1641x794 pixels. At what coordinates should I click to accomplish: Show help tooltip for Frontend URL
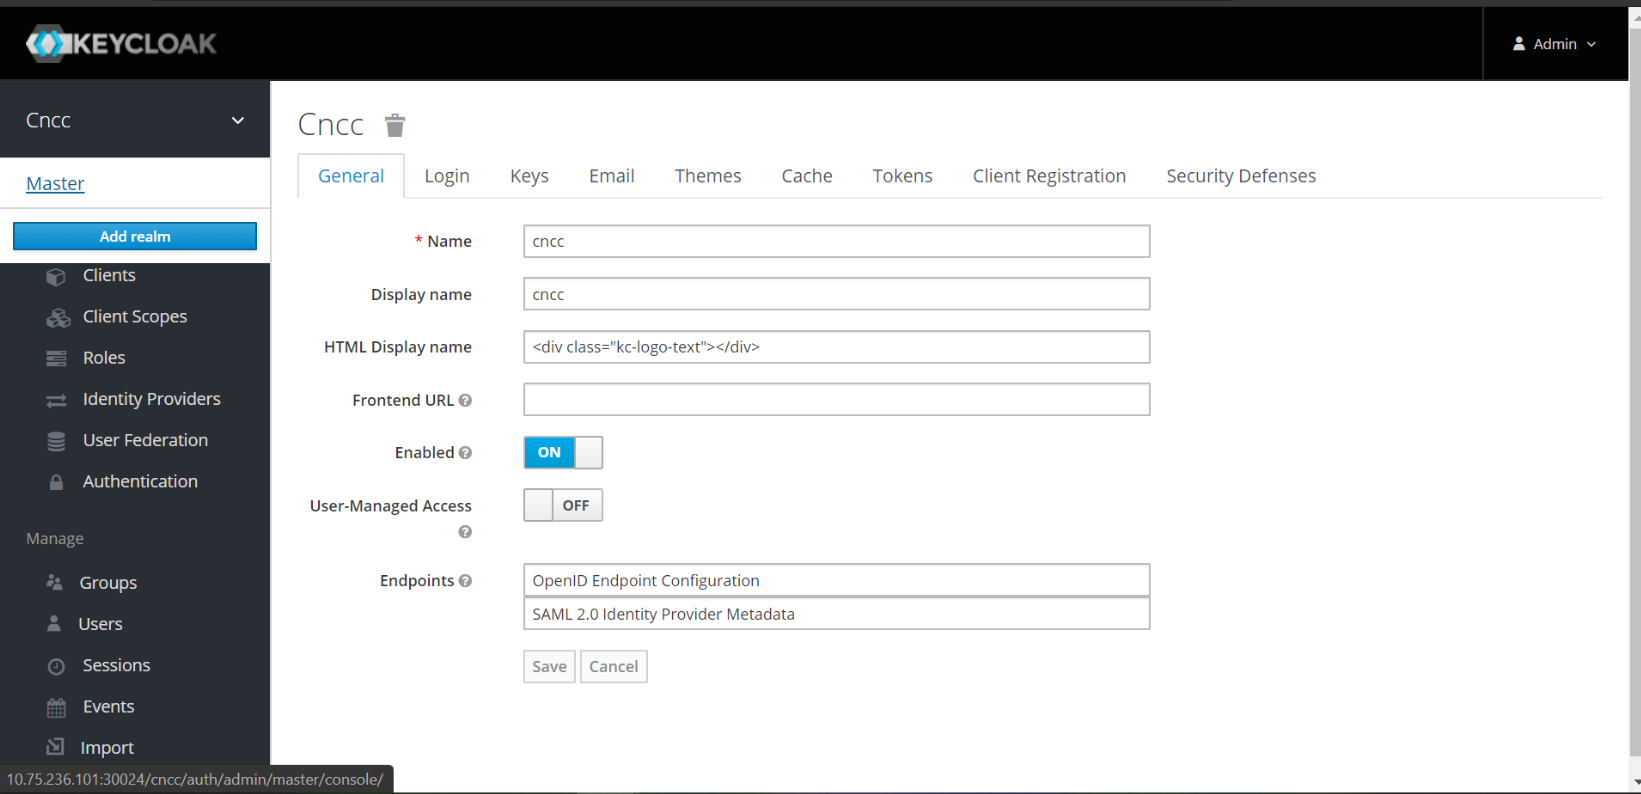[465, 400]
